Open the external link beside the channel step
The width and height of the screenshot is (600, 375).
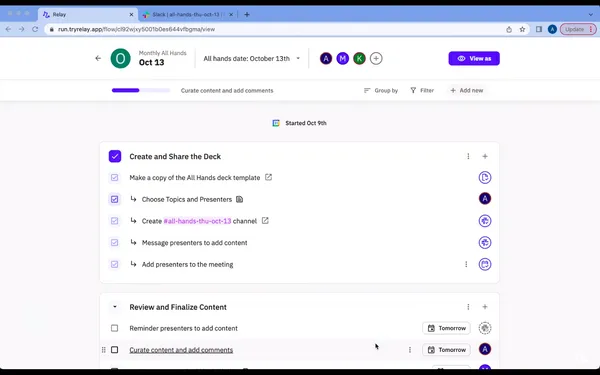265,220
